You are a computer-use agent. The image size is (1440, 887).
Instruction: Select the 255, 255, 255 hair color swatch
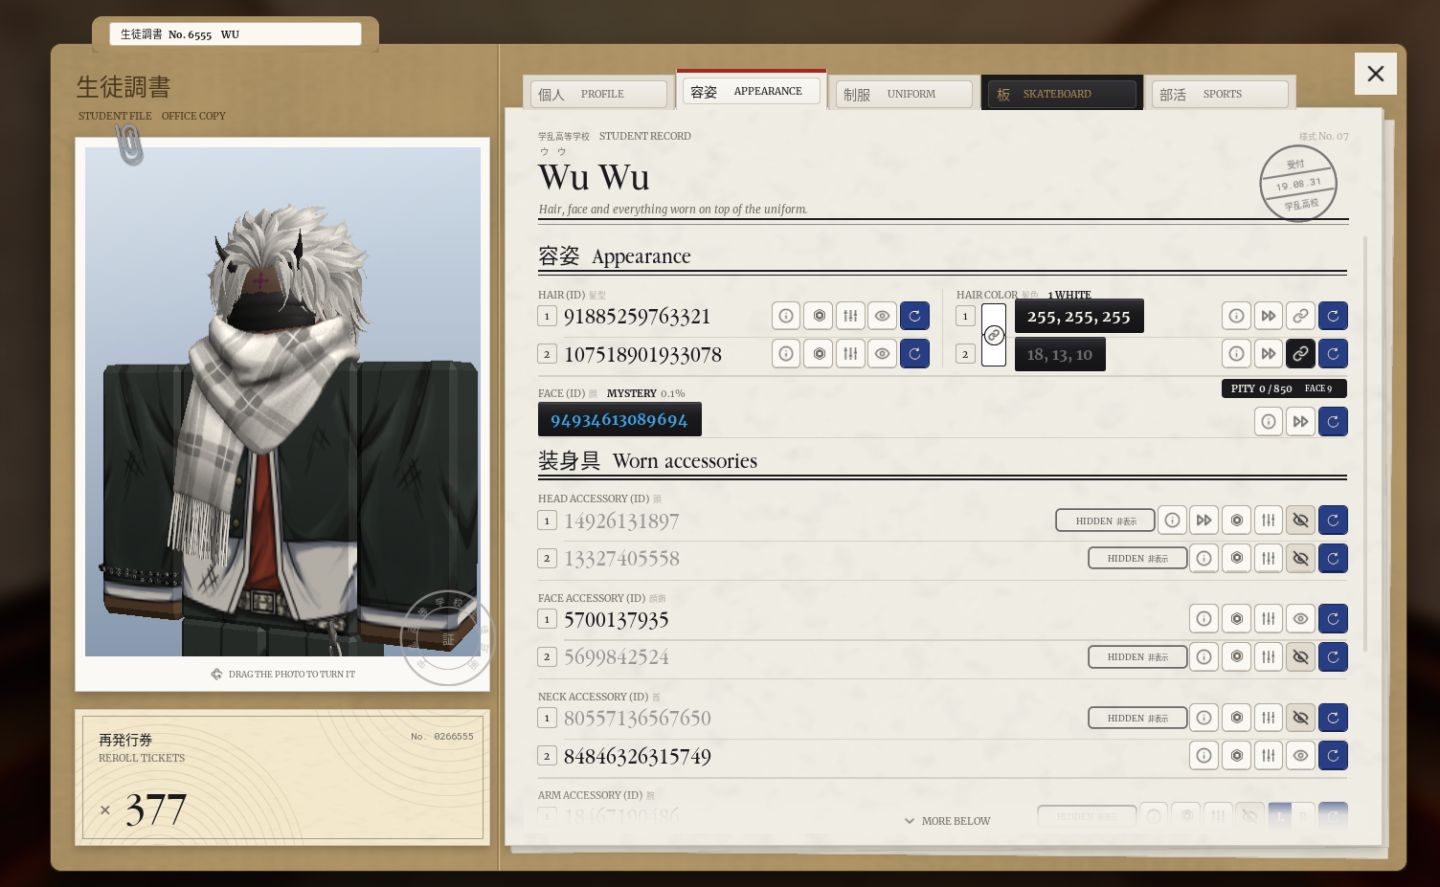pos(1079,316)
